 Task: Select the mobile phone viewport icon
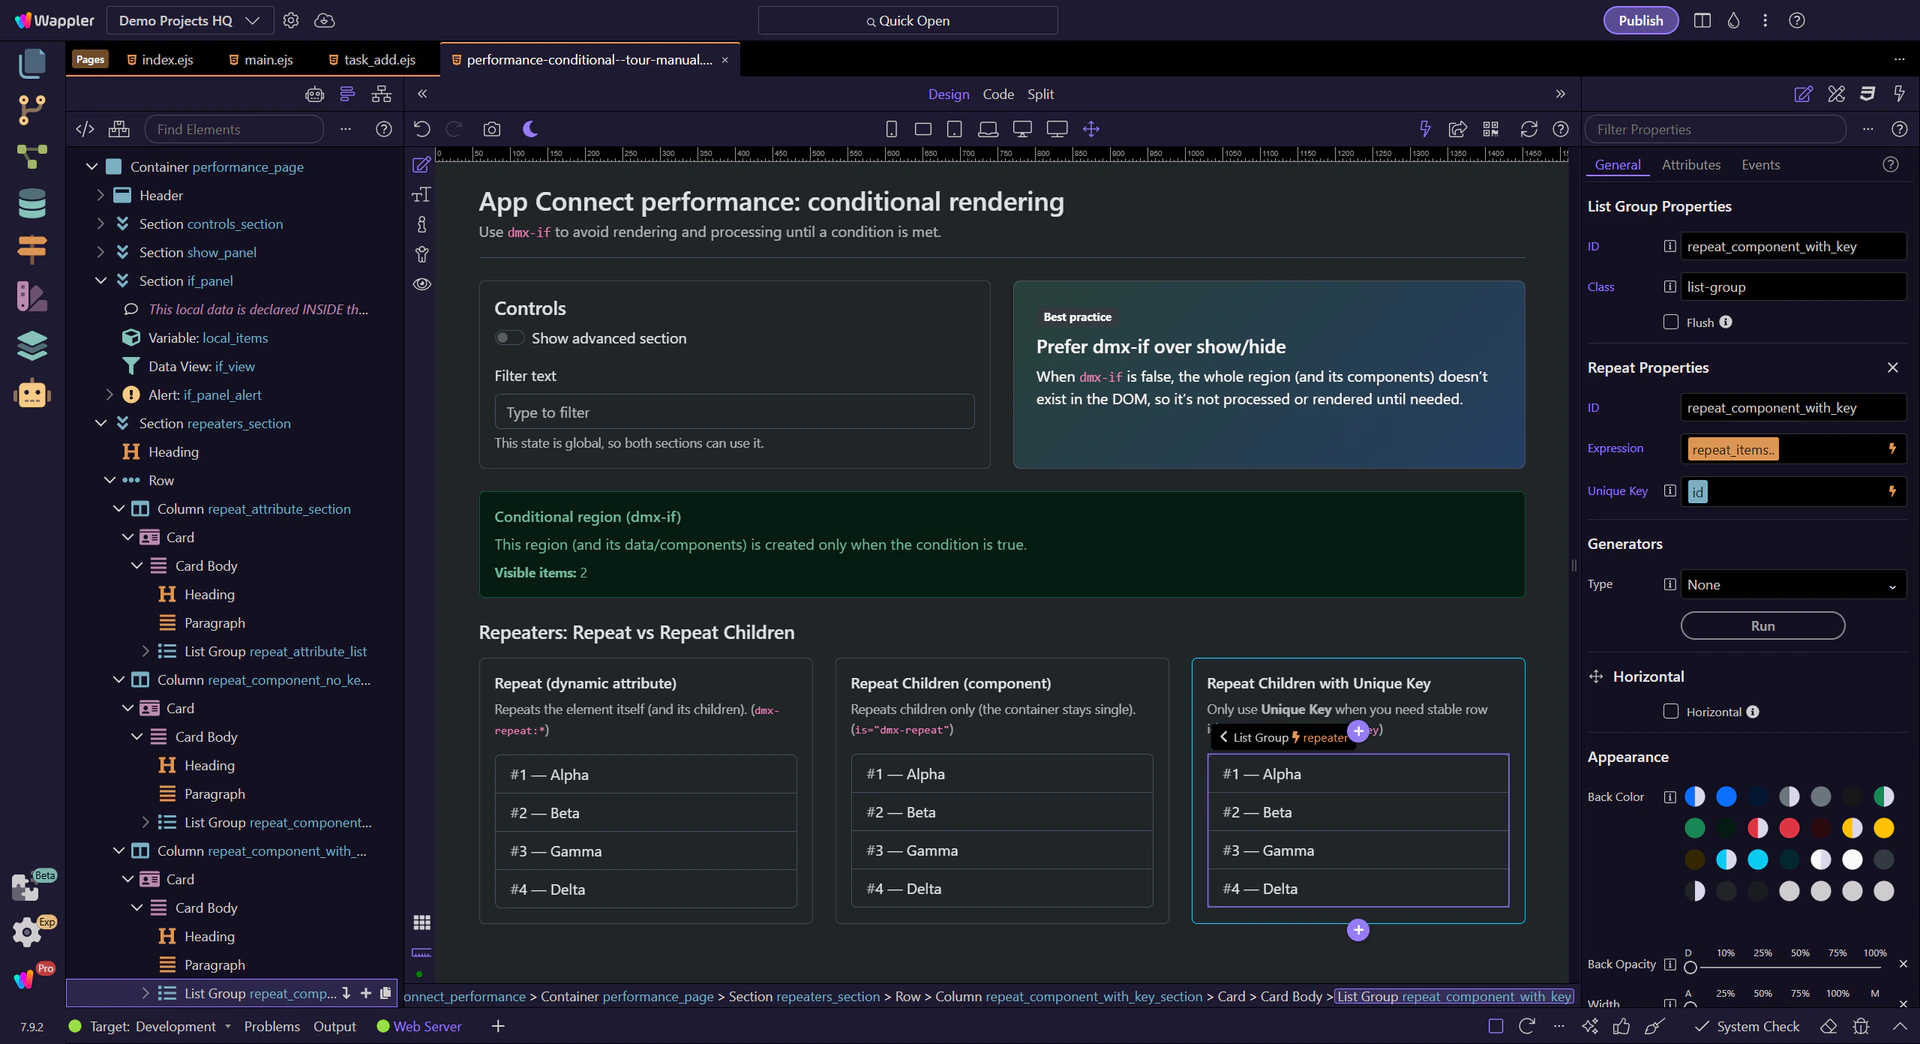[x=891, y=129]
